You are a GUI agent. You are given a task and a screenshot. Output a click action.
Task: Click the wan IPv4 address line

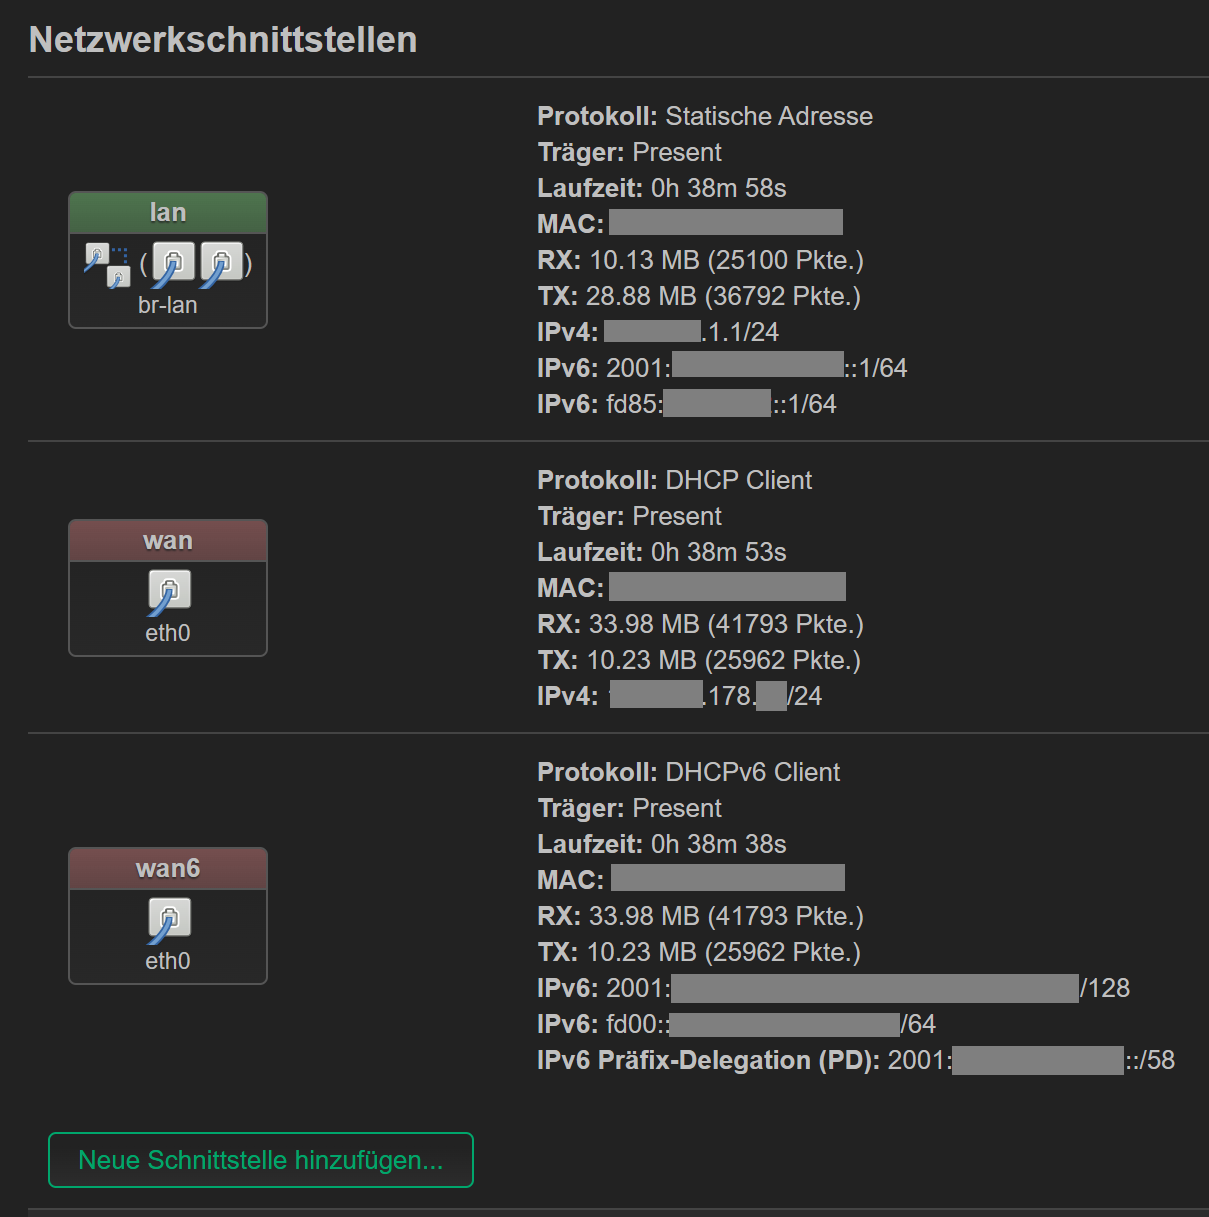pyautogui.click(x=679, y=696)
